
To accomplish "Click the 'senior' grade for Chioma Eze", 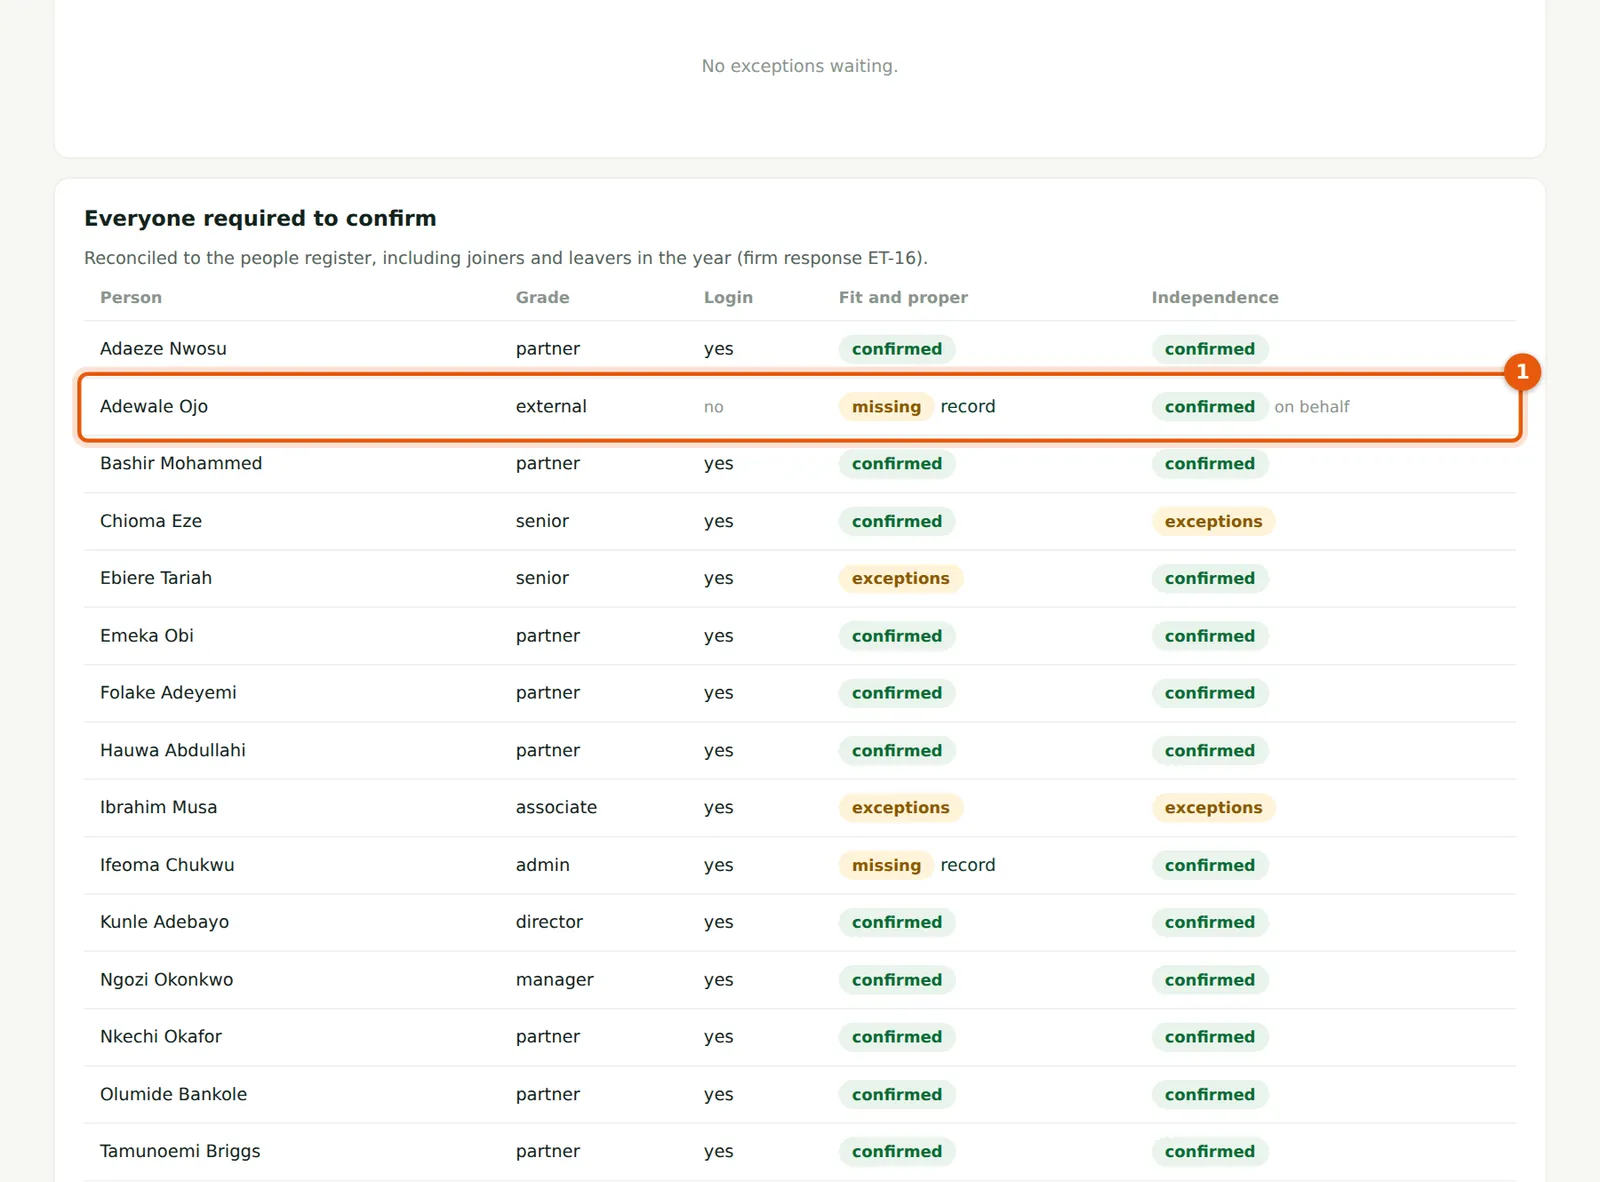I will (x=542, y=521).
